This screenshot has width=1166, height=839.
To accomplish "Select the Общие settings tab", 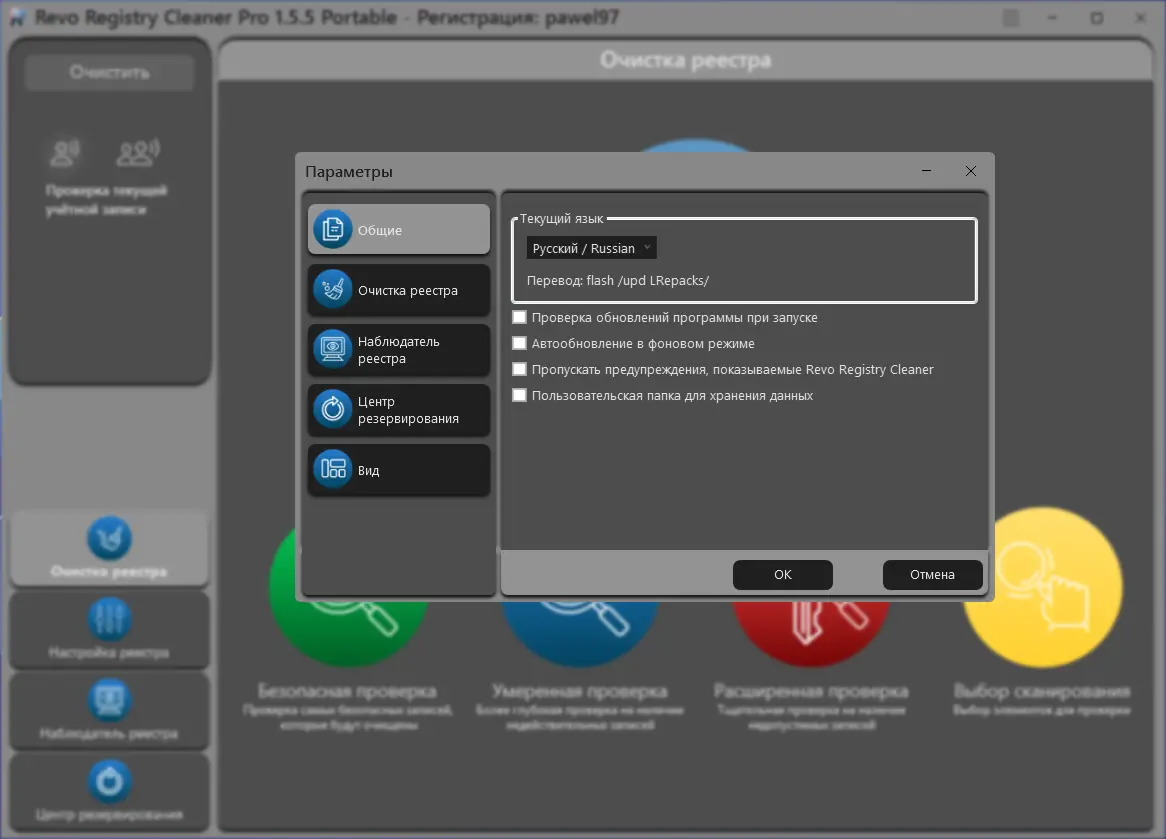I will 399,229.
